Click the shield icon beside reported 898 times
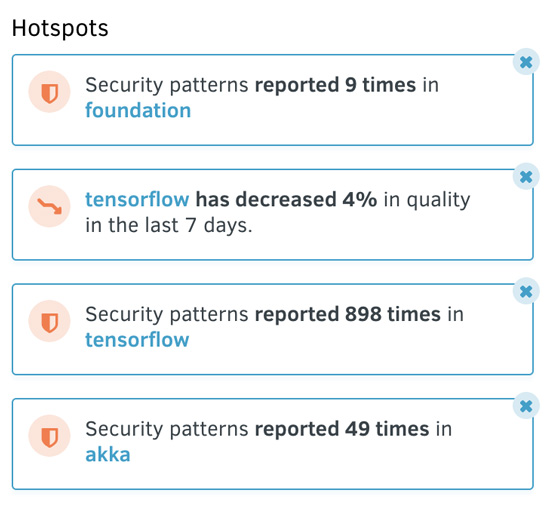 (49, 321)
